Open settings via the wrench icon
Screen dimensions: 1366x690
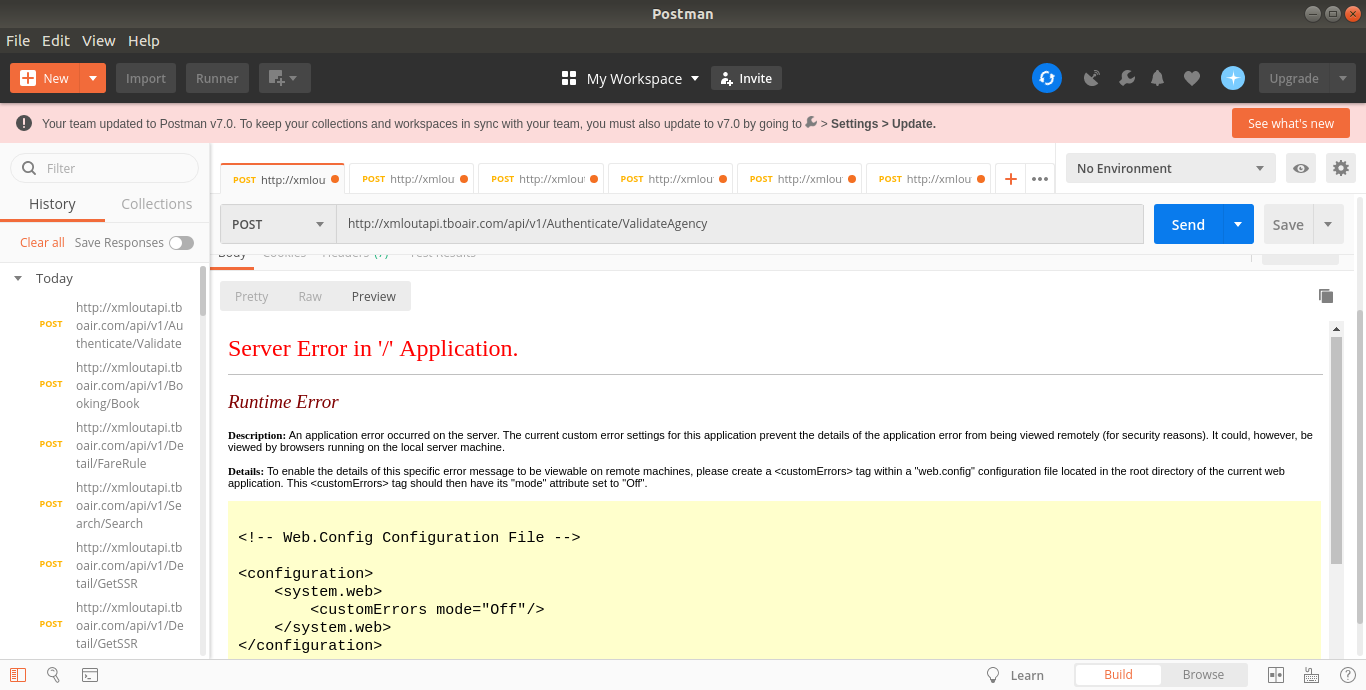[1126, 78]
